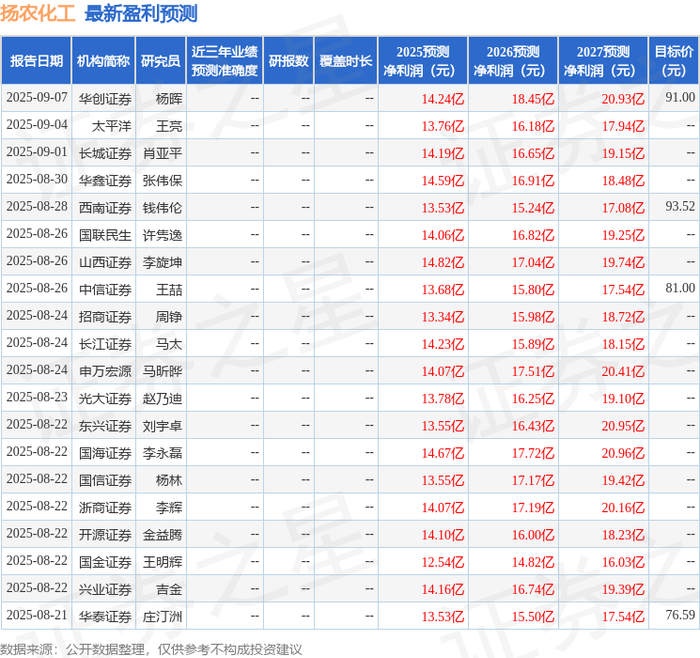Select the 申万宏源 institution cell

click(x=105, y=371)
